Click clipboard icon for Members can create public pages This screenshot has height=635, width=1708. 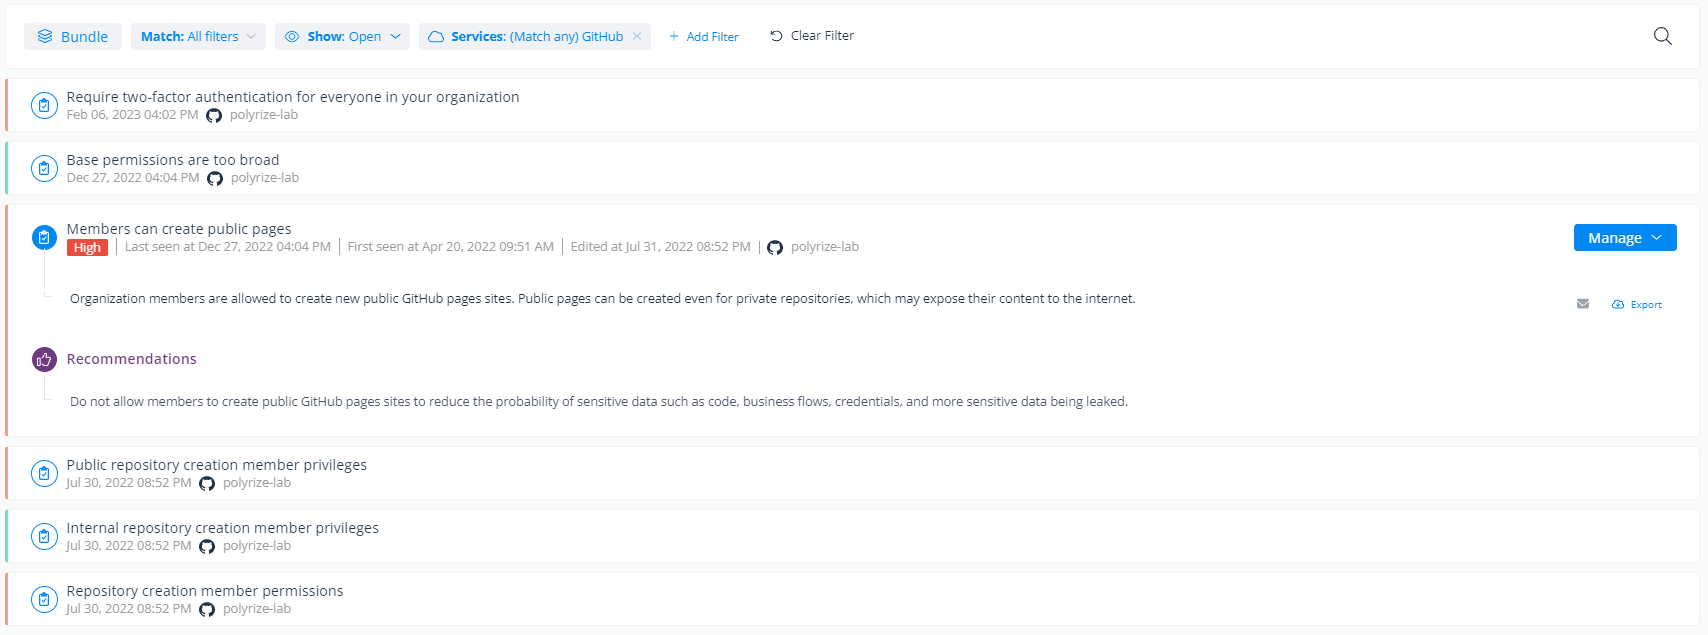pyautogui.click(x=44, y=237)
